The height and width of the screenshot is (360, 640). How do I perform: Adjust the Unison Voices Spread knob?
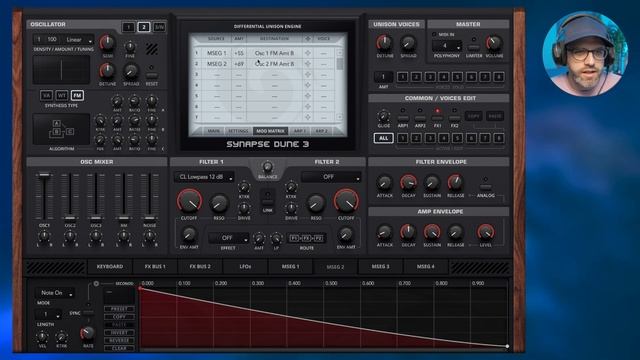[x=408, y=43]
